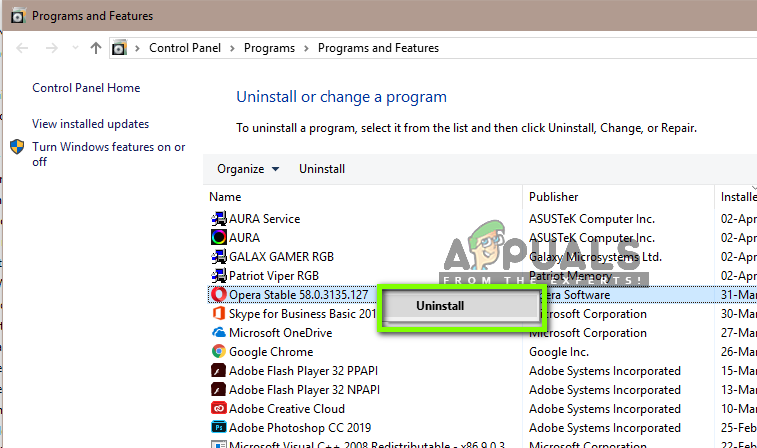Select Adobe Flash Player 32 NPAPI
Viewport: 757px width, 448px height.
[304, 390]
